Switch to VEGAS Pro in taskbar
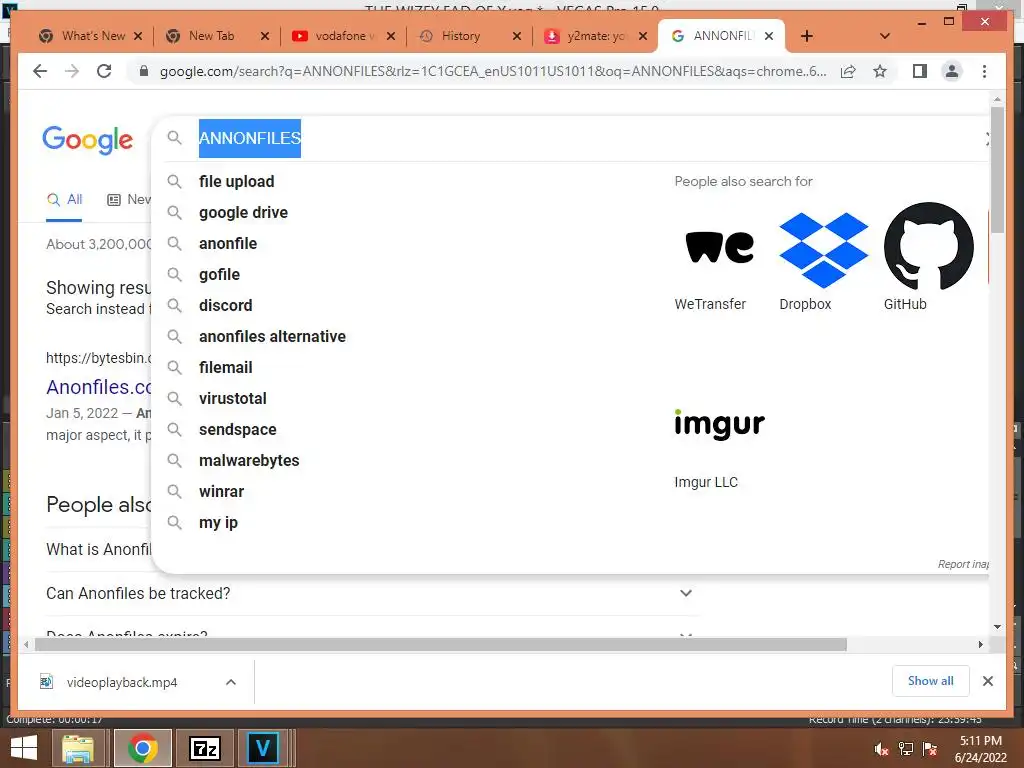The width and height of the screenshot is (1024, 768). 263,748
